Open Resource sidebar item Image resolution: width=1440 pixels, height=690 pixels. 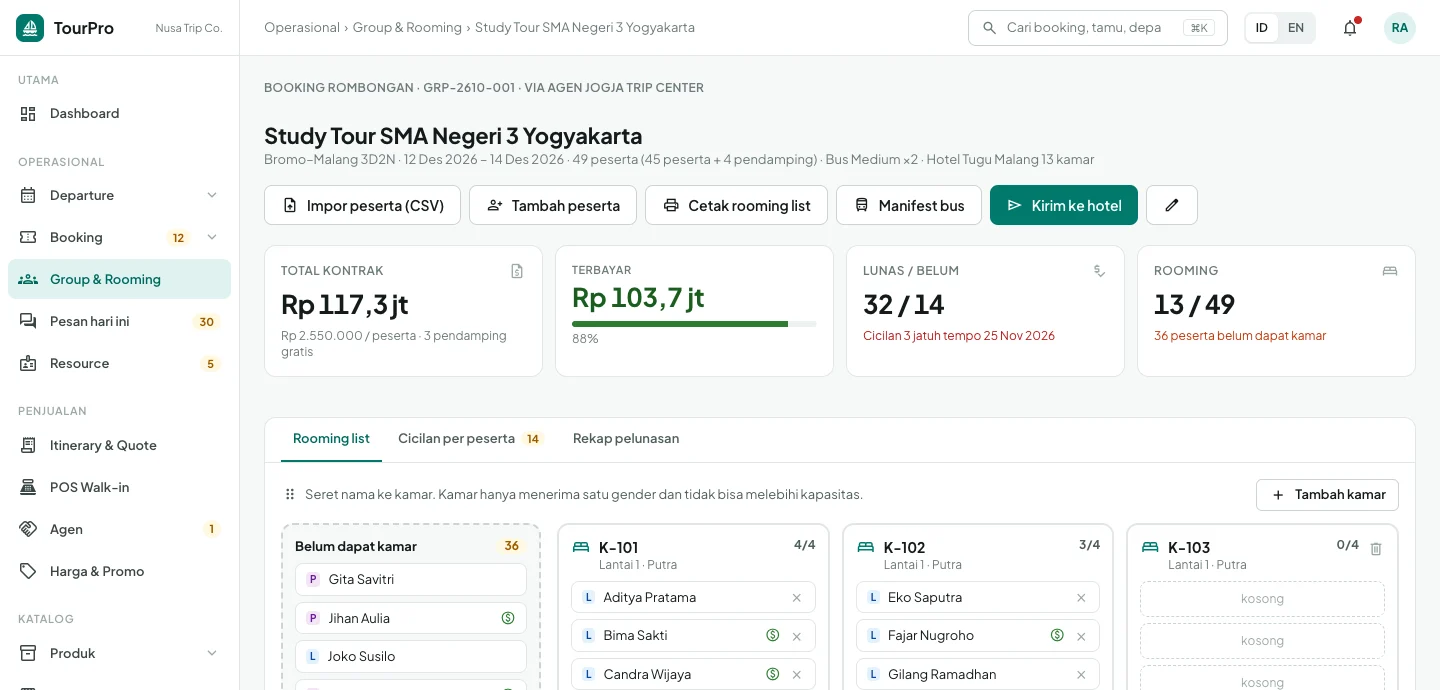pyautogui.click(x=119, y=363)
